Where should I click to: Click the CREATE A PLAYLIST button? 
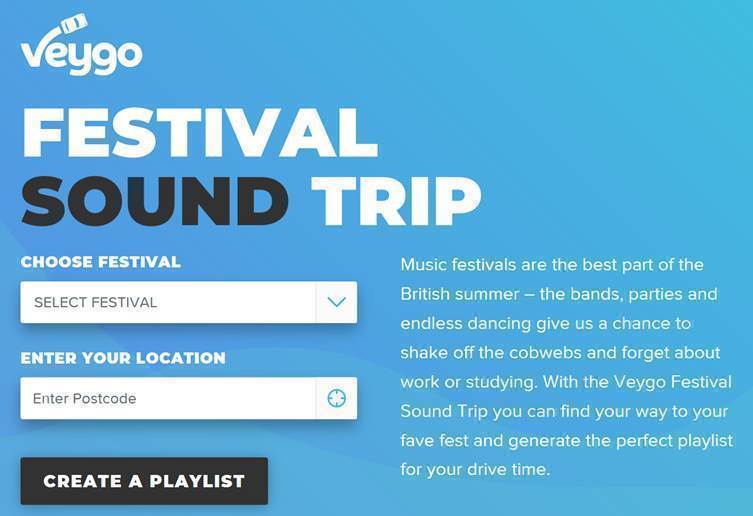click(144, 481)
